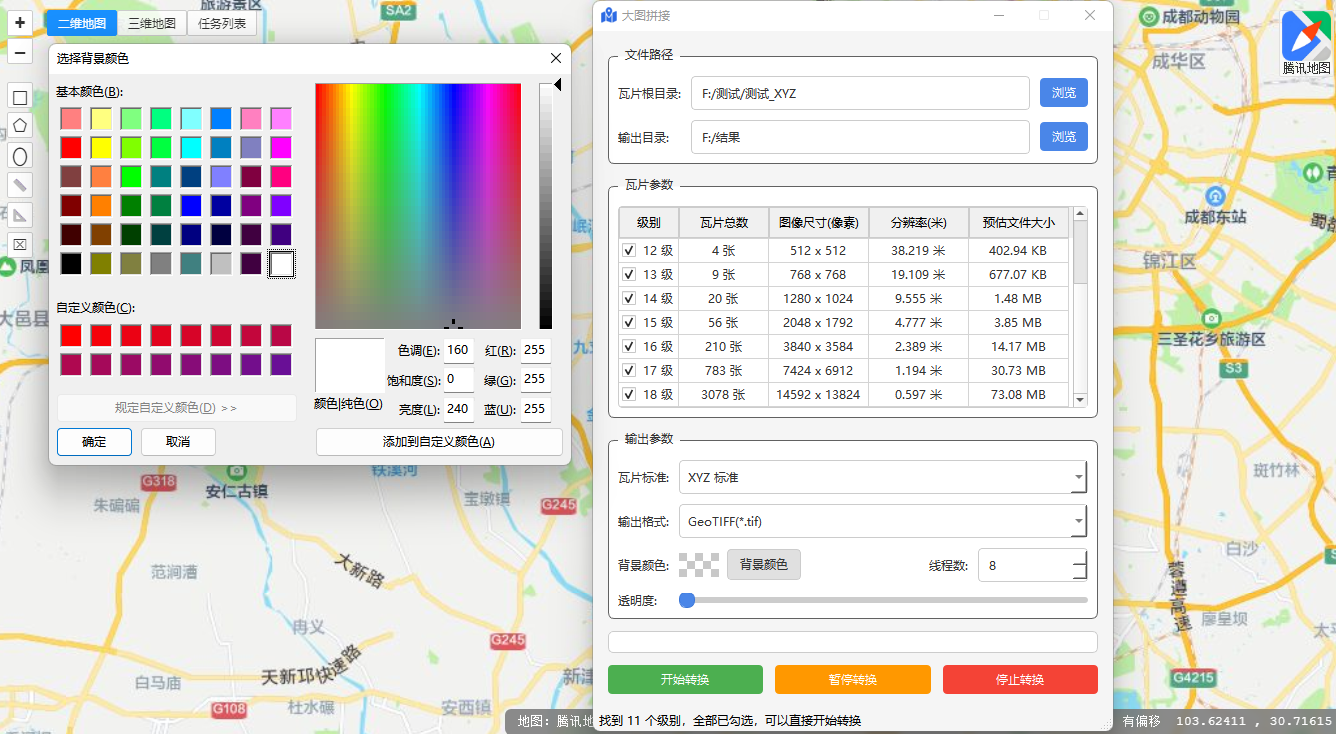
Task: Click the 红 value field
Action: click(x=535, y=351)
